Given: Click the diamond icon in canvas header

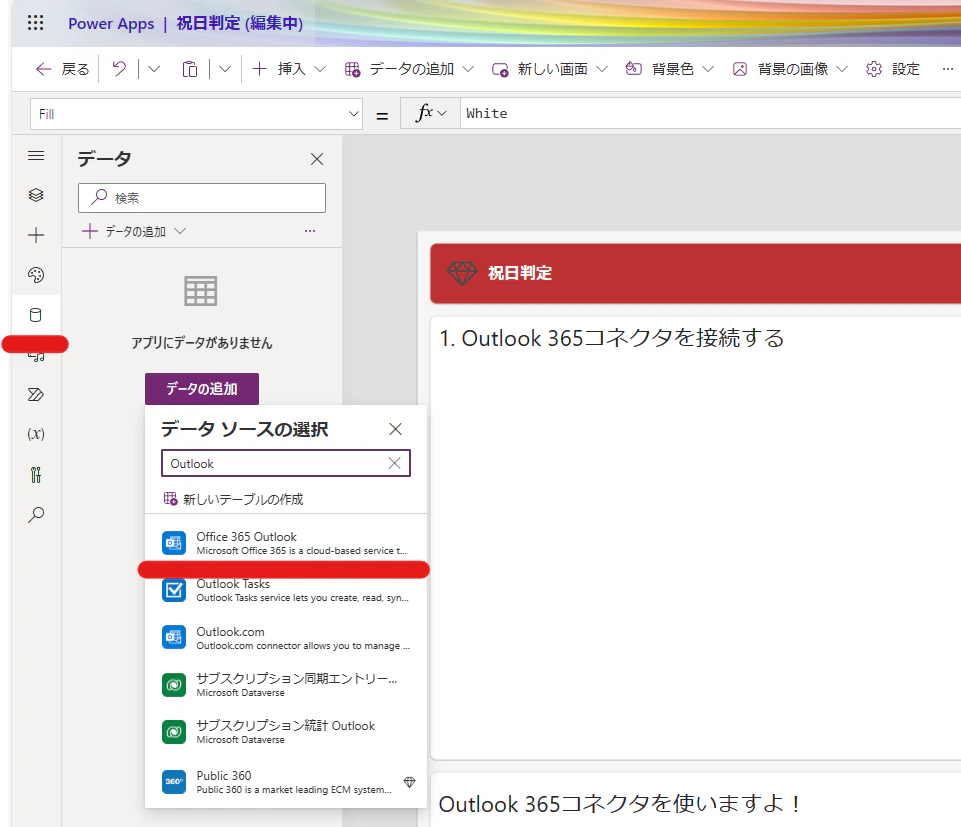Looking at the screenshot, I should [462, 273].
